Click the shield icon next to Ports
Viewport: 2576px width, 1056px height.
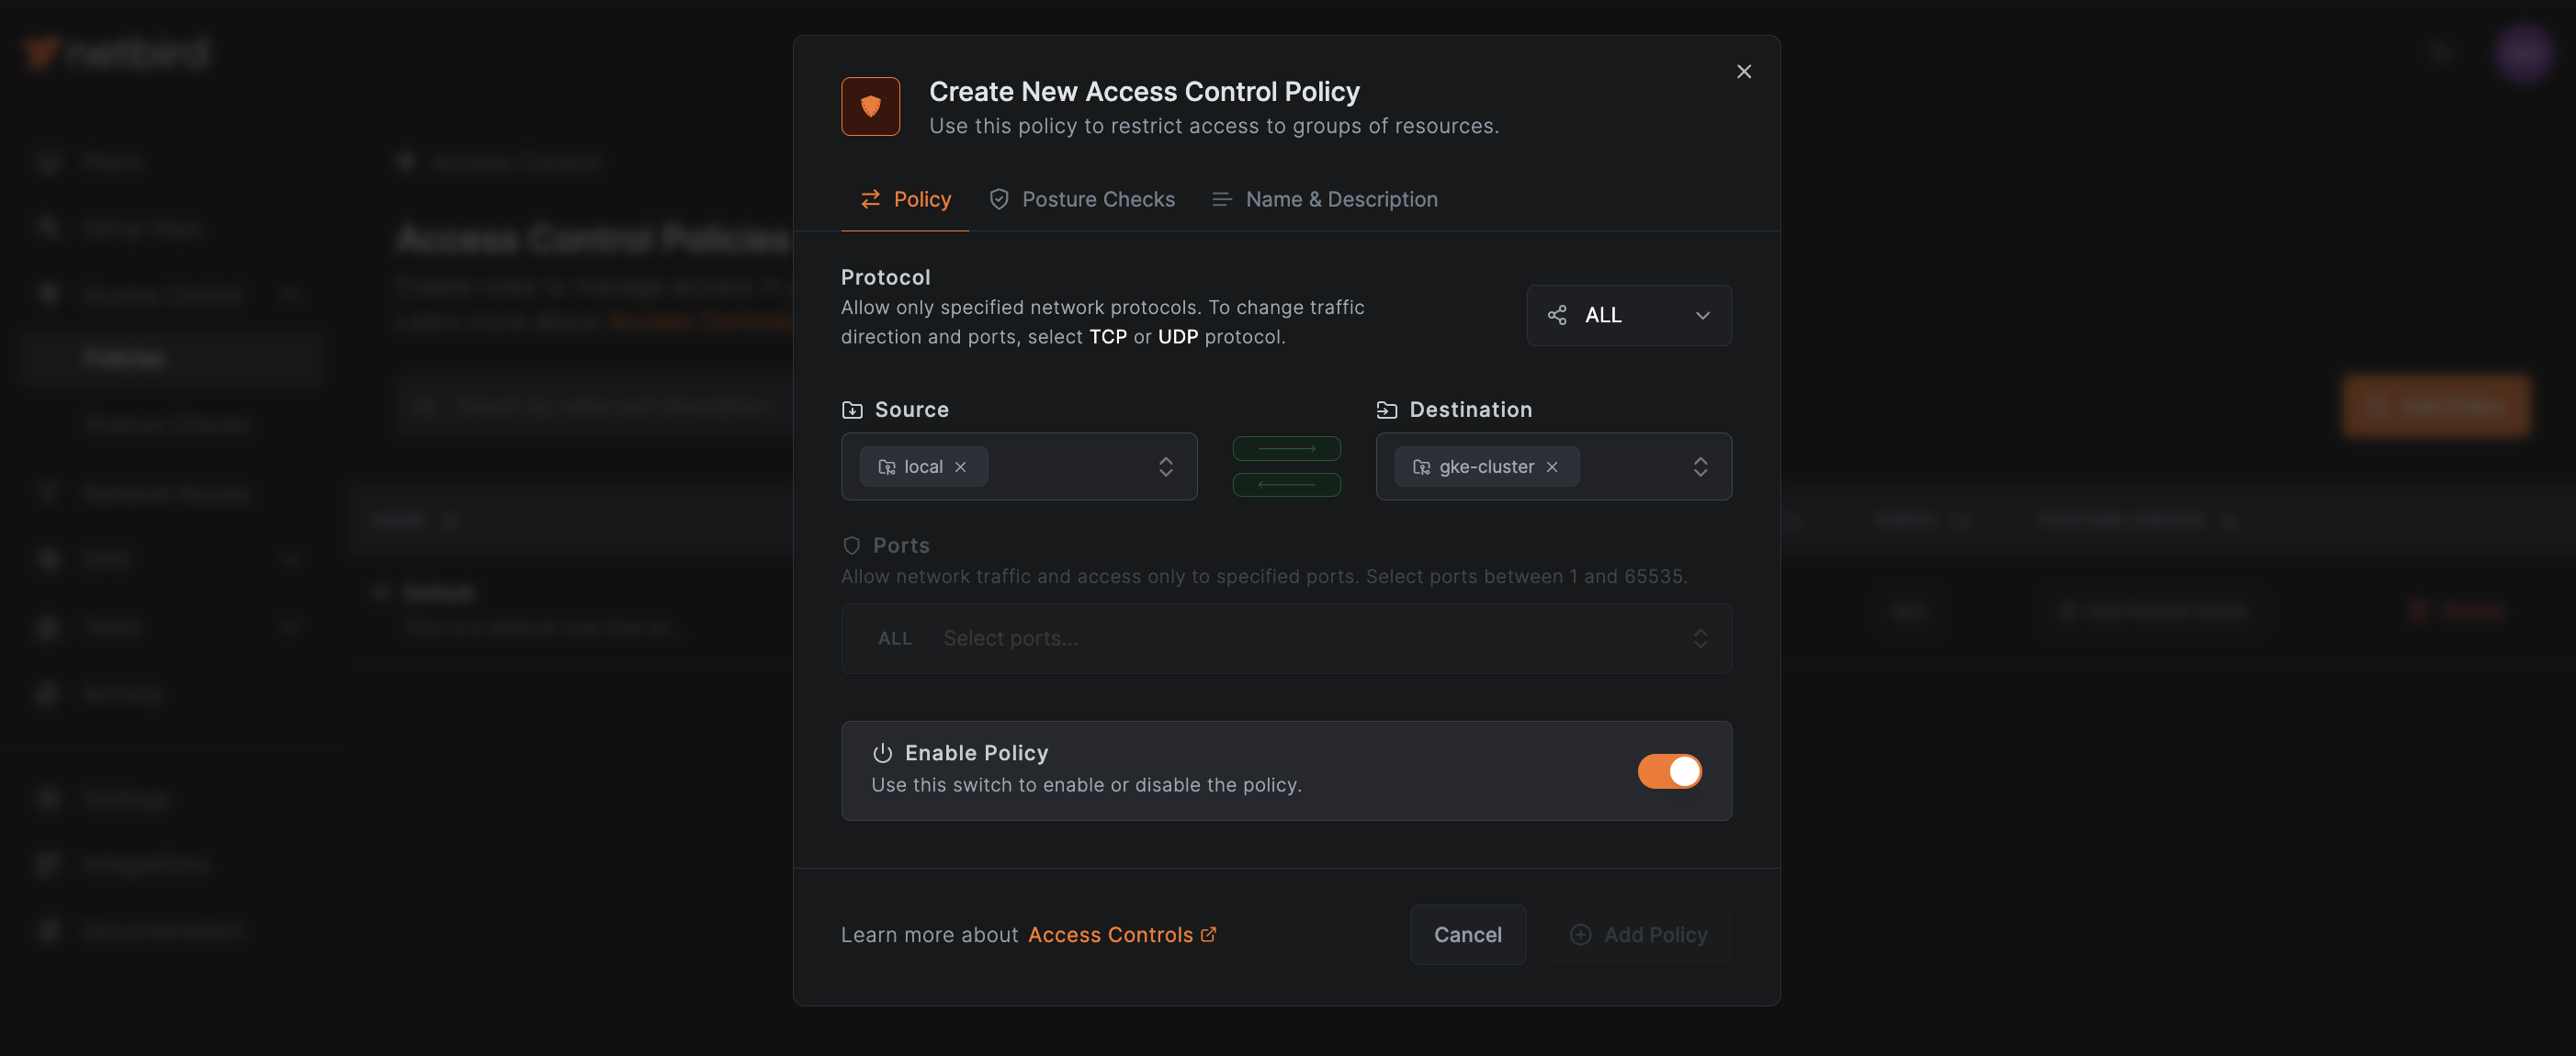tap(852, 546)
